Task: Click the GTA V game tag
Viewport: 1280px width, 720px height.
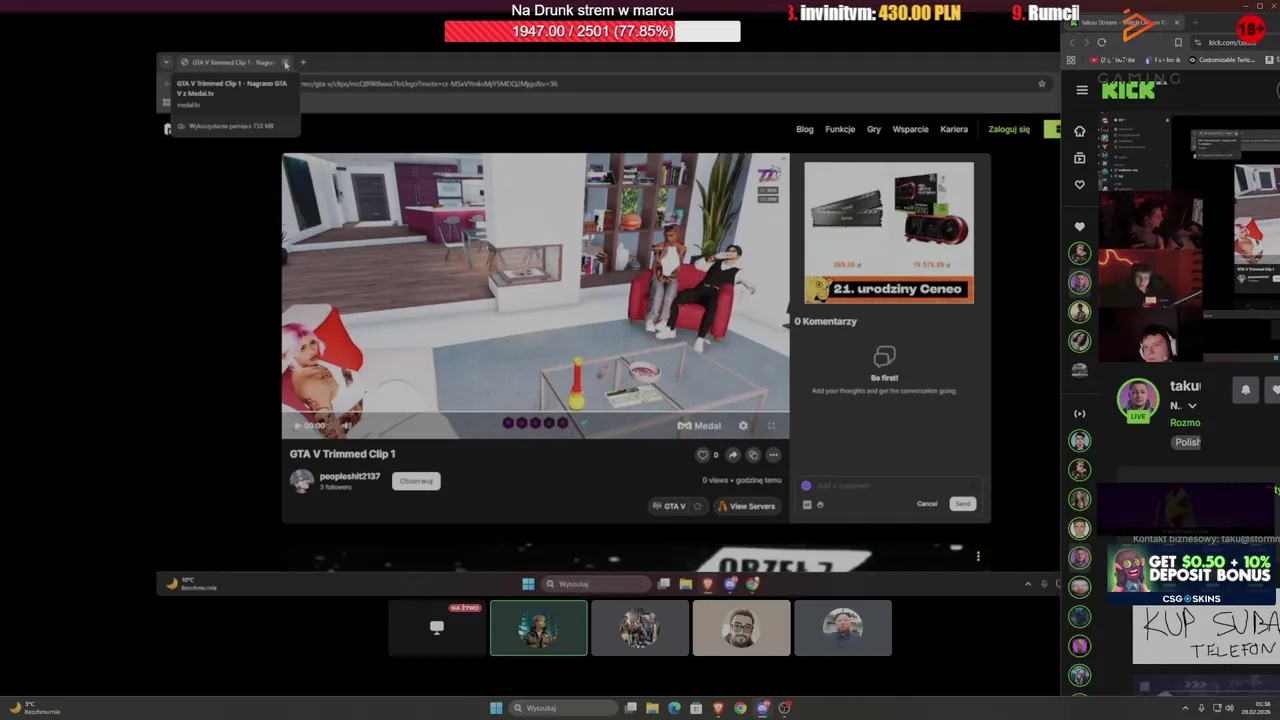Action: pos(669,506)
